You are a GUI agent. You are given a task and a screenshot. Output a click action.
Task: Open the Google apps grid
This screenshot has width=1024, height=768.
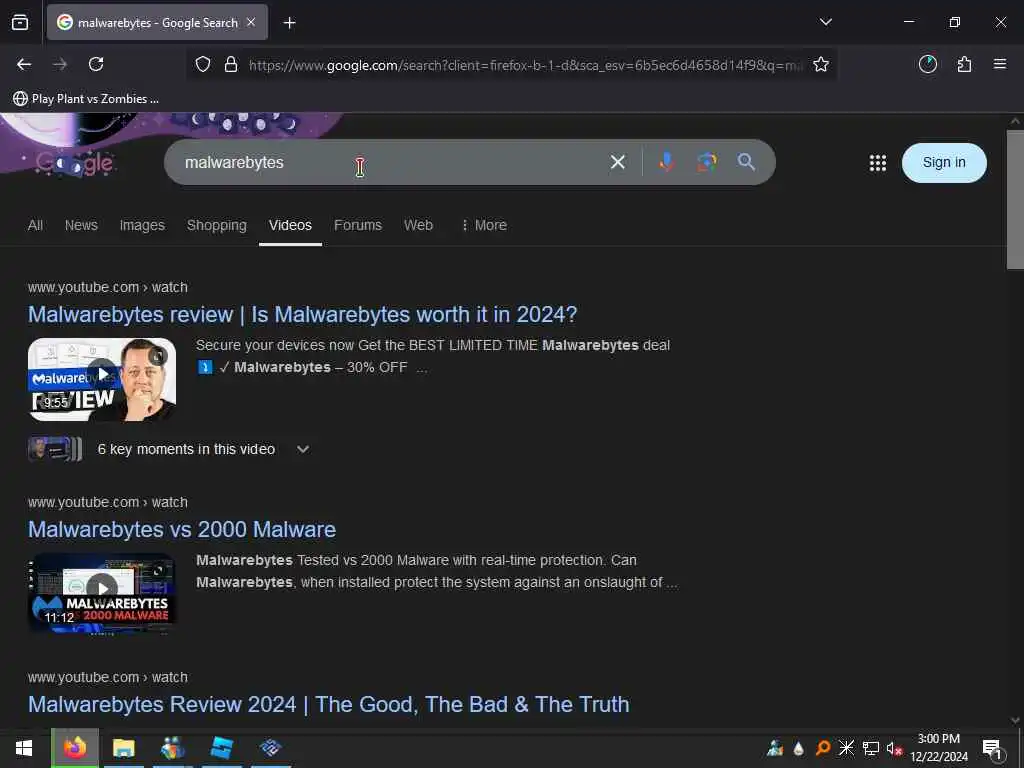[x=878, y=163]
